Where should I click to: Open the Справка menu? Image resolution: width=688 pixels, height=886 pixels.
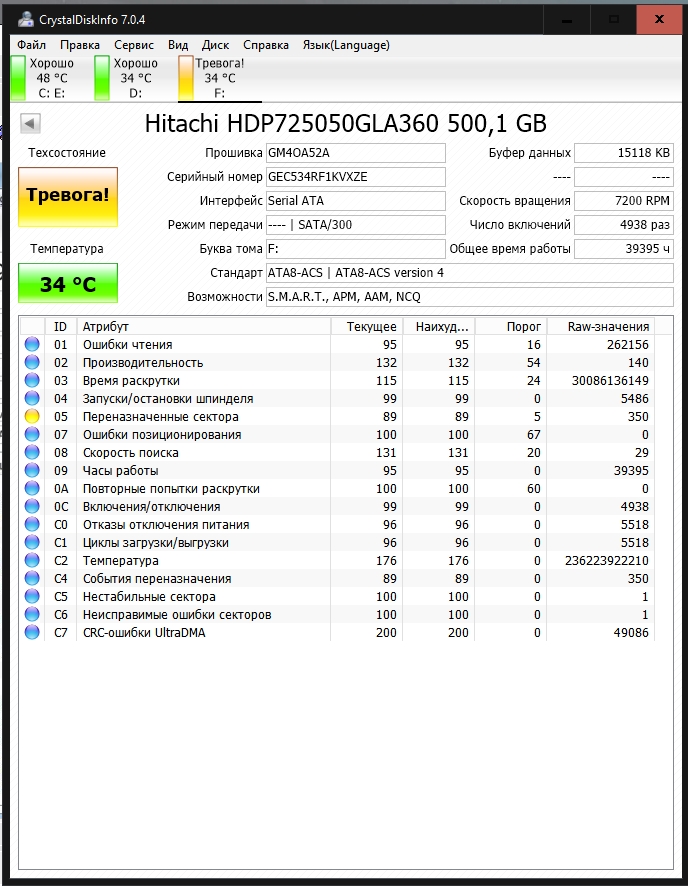pos(266,45)
